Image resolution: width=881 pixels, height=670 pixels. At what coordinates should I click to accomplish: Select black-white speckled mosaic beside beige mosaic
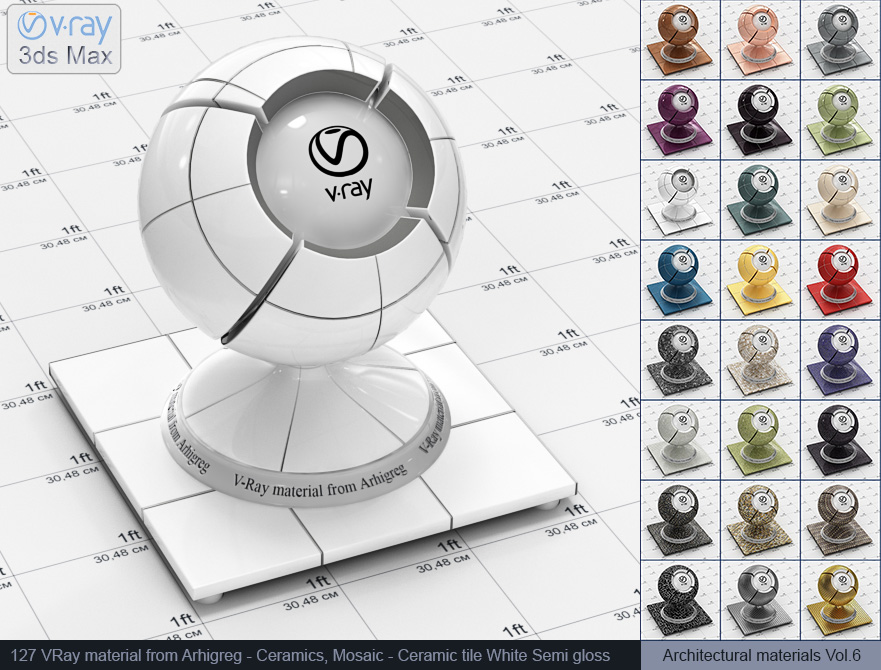coord(680,360)
